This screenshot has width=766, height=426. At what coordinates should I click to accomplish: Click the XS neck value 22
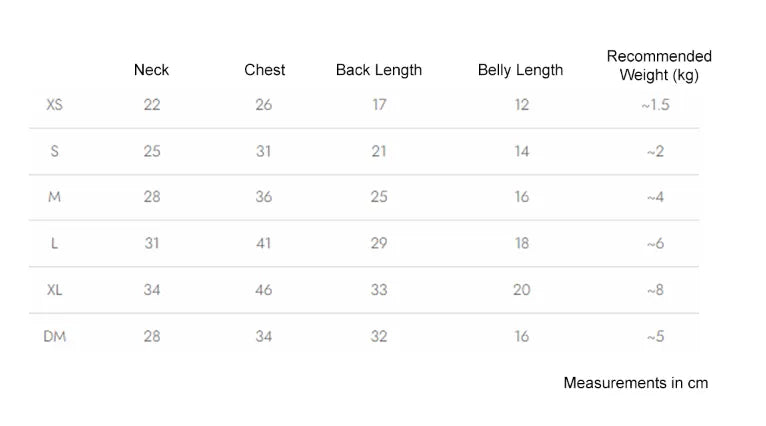tap(152, 104)
